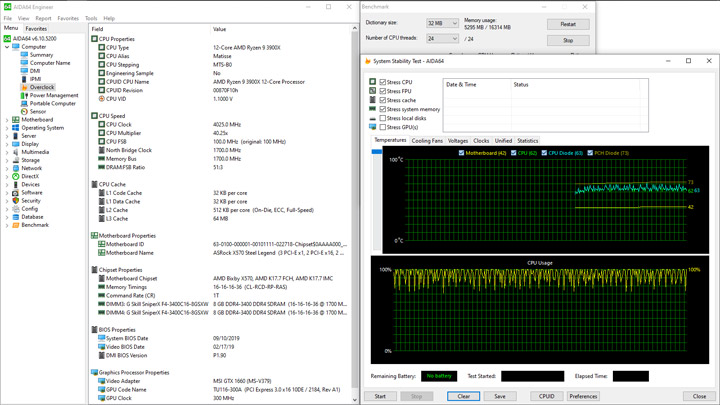Select the Sensor item icon in tree
Image resolution: width=720 pixels, height=405 pixels.
click(x=25, y=112)
